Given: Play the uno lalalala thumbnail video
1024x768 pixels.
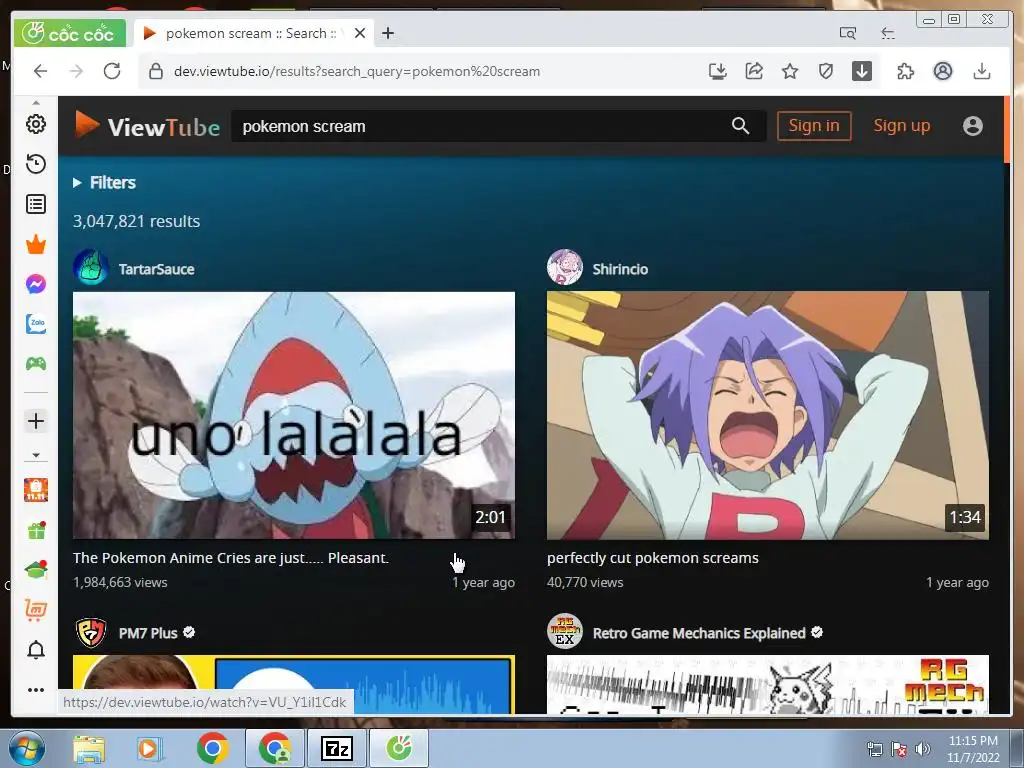Looking at the screenshot, I should (x=294, y=415).
